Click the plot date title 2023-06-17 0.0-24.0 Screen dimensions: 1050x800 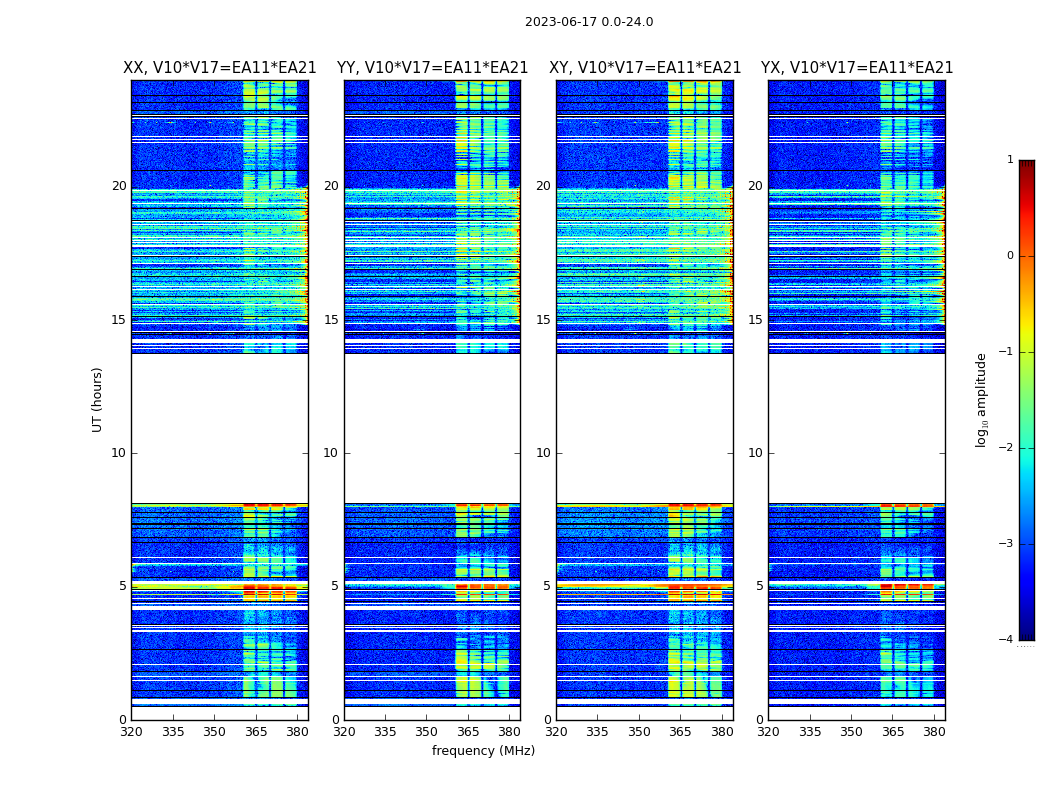[588, 22]
